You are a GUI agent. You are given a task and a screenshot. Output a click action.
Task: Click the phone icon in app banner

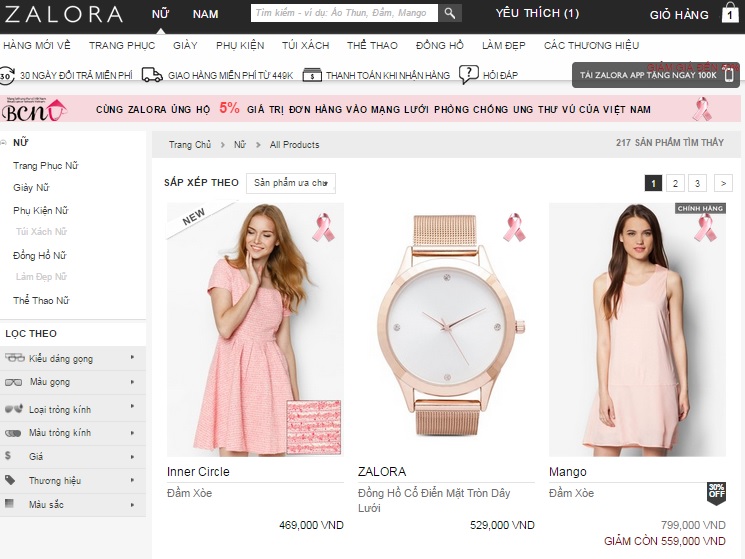(x=729, y=75)
